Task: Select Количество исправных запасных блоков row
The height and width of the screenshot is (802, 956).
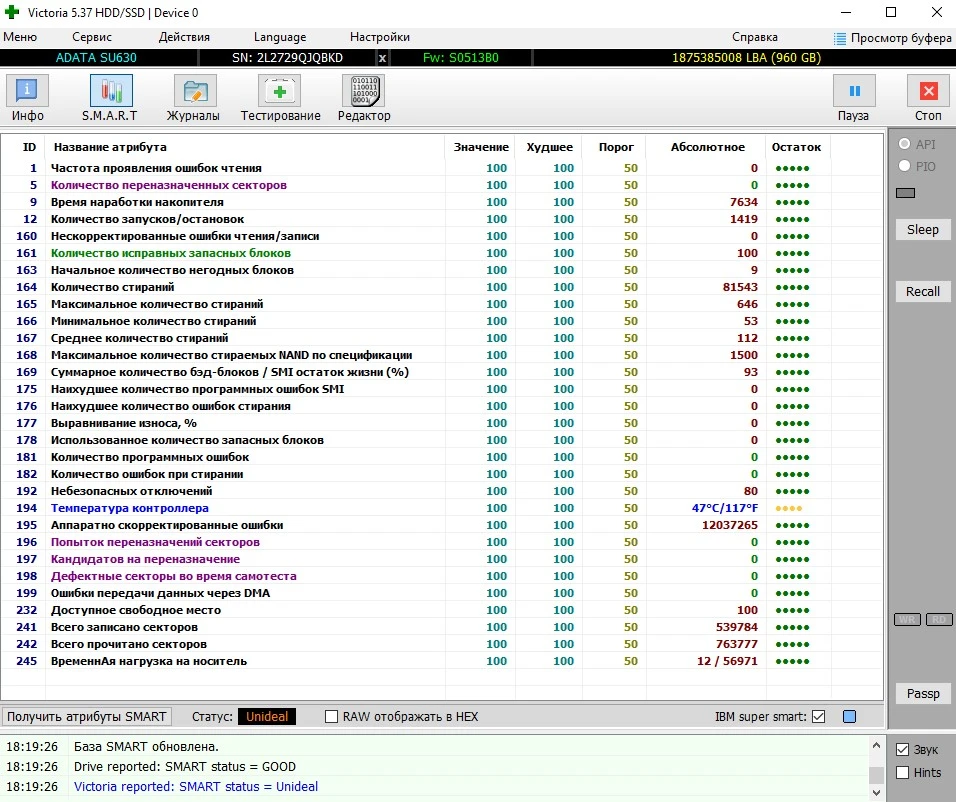Action: click(441, 253)
